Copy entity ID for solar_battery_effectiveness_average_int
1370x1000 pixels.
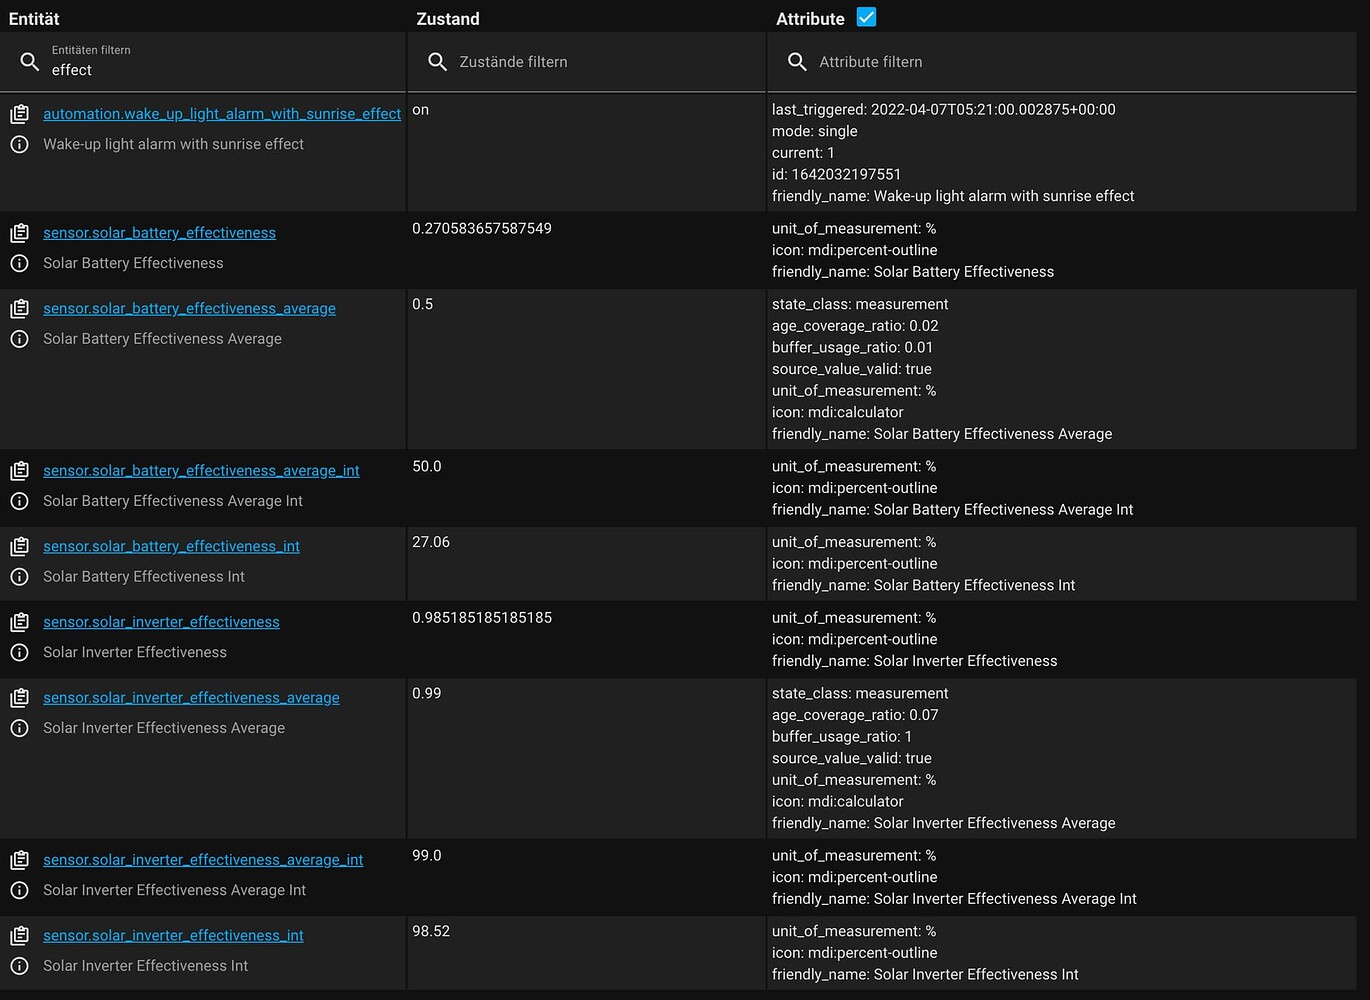[19, 471]
